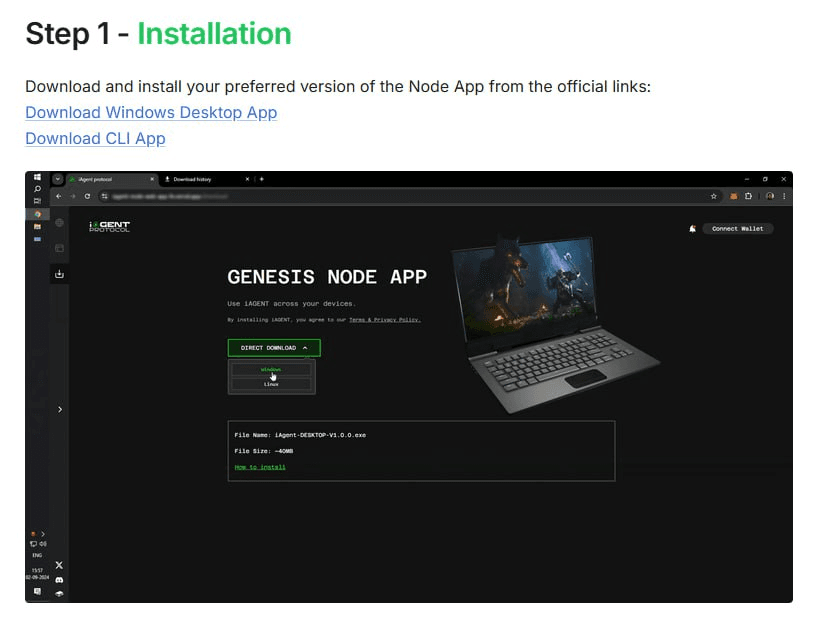
Task: Close the Download history tab
Action: (247, 180)
